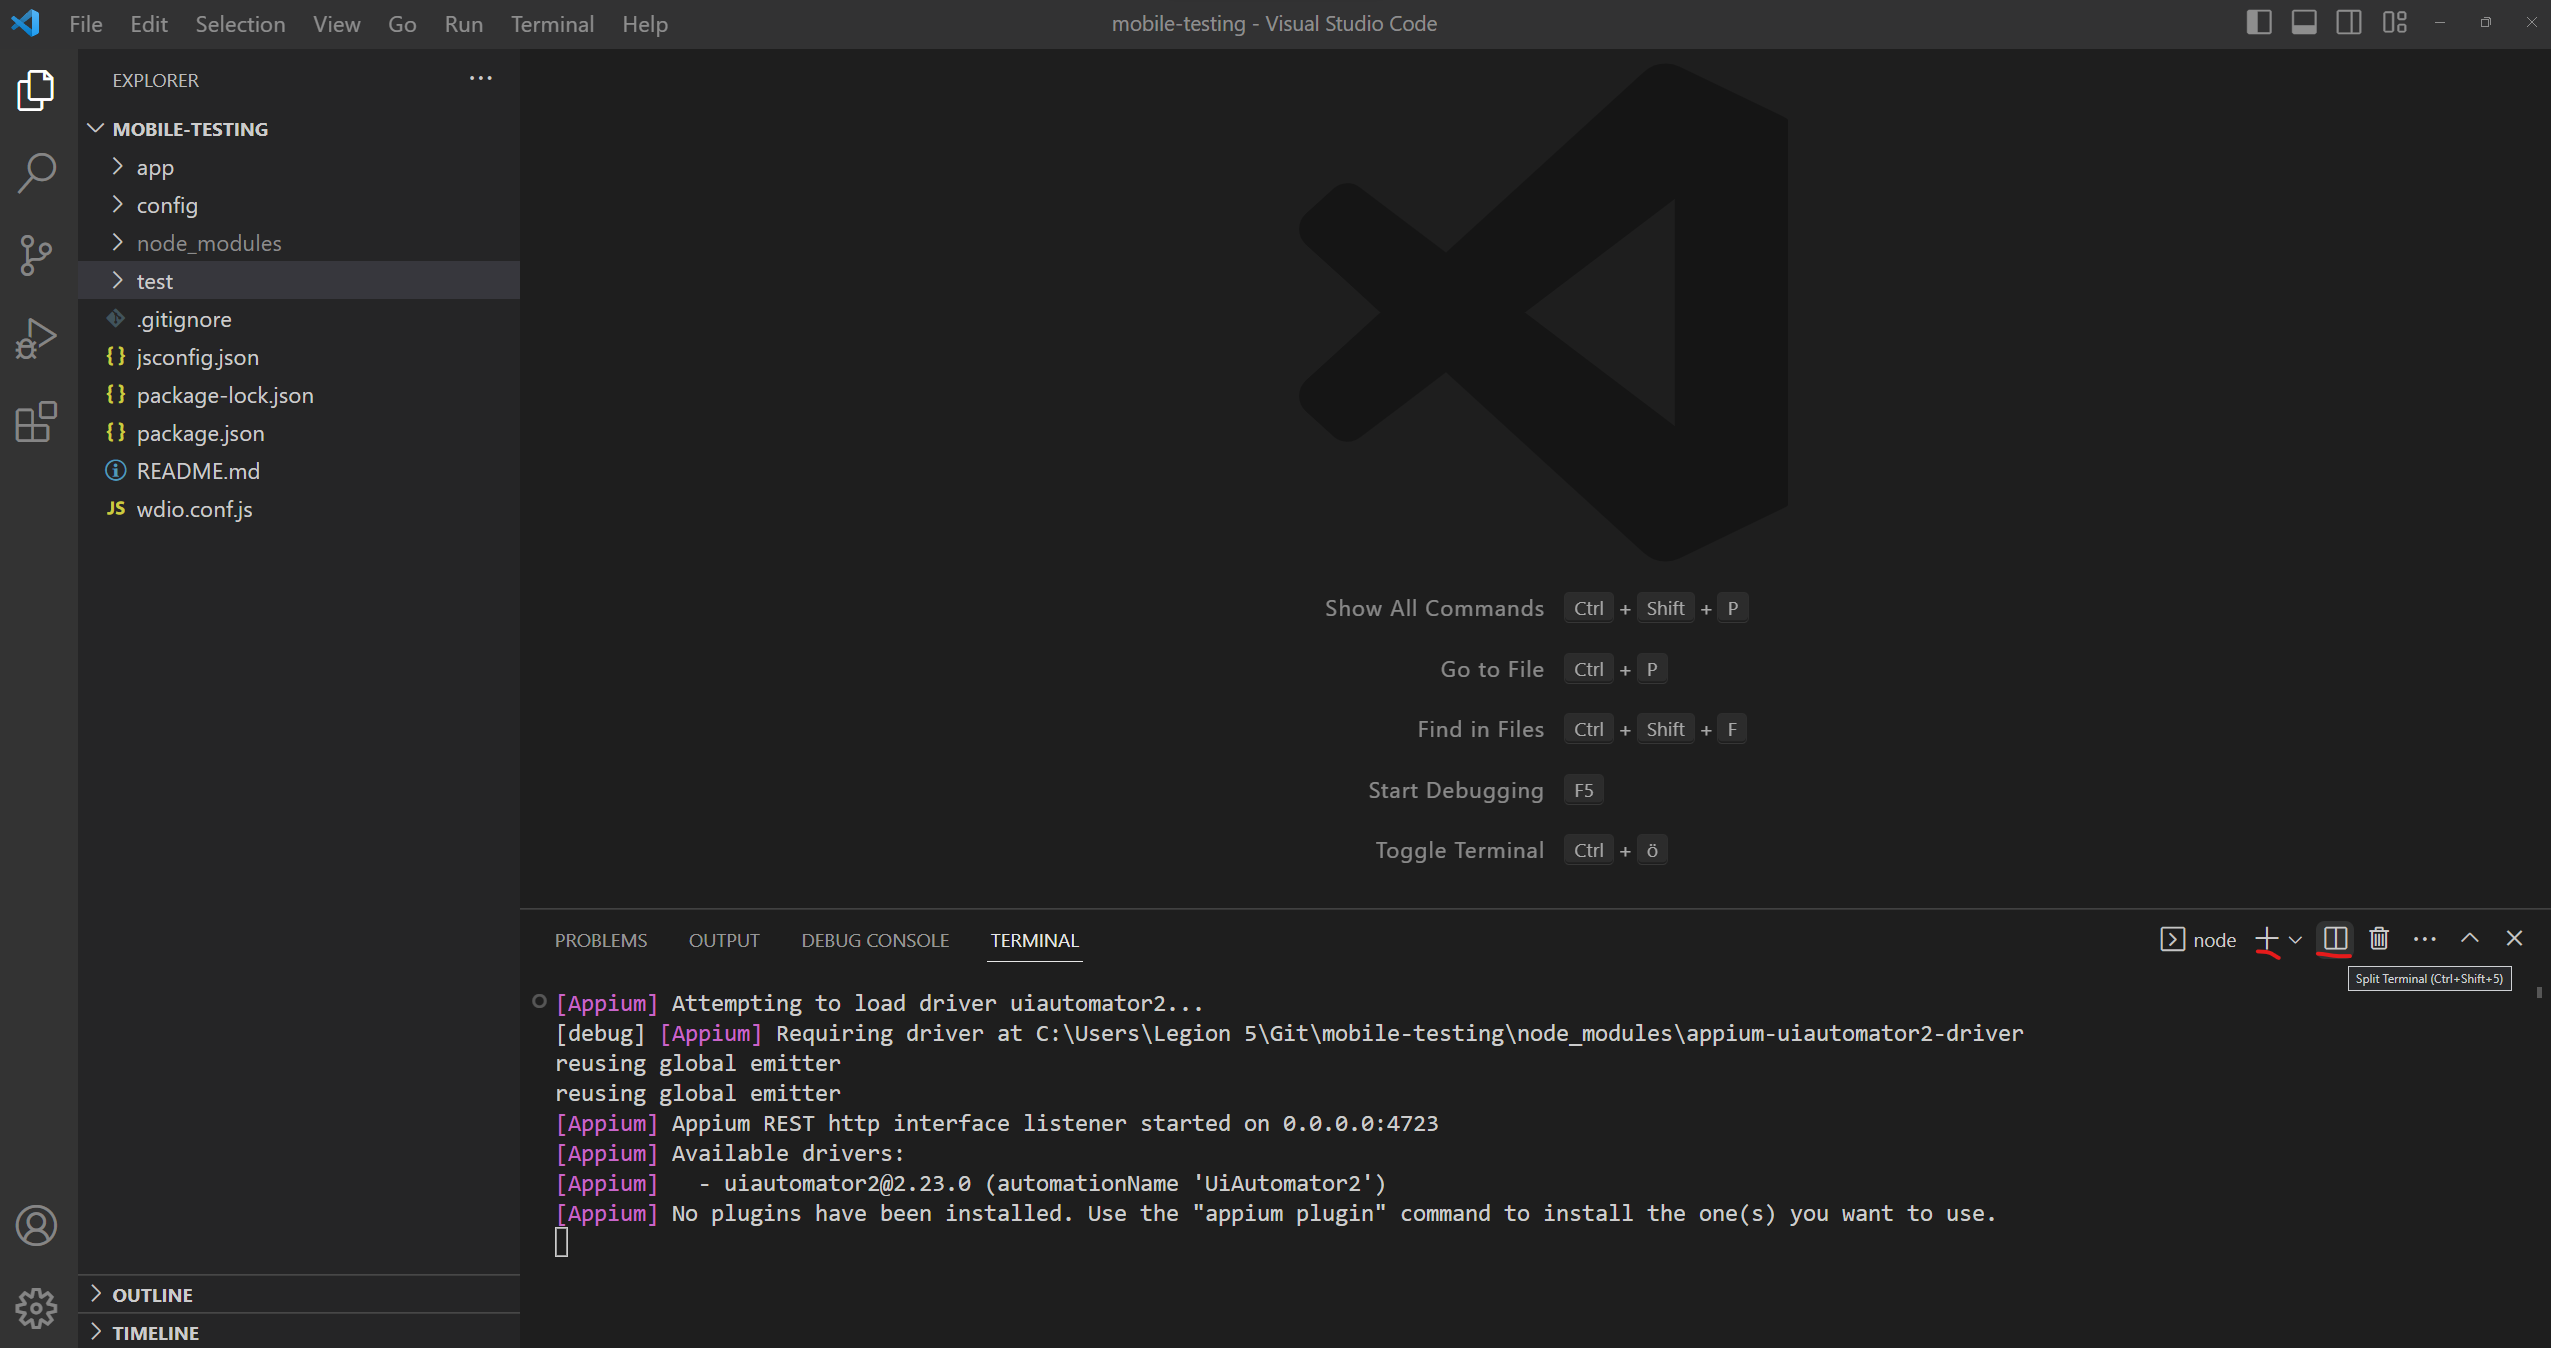The width and height of the screenshot is (2551, 1348).
Task: Open the Extensions view
Action: tap(36, 422)
